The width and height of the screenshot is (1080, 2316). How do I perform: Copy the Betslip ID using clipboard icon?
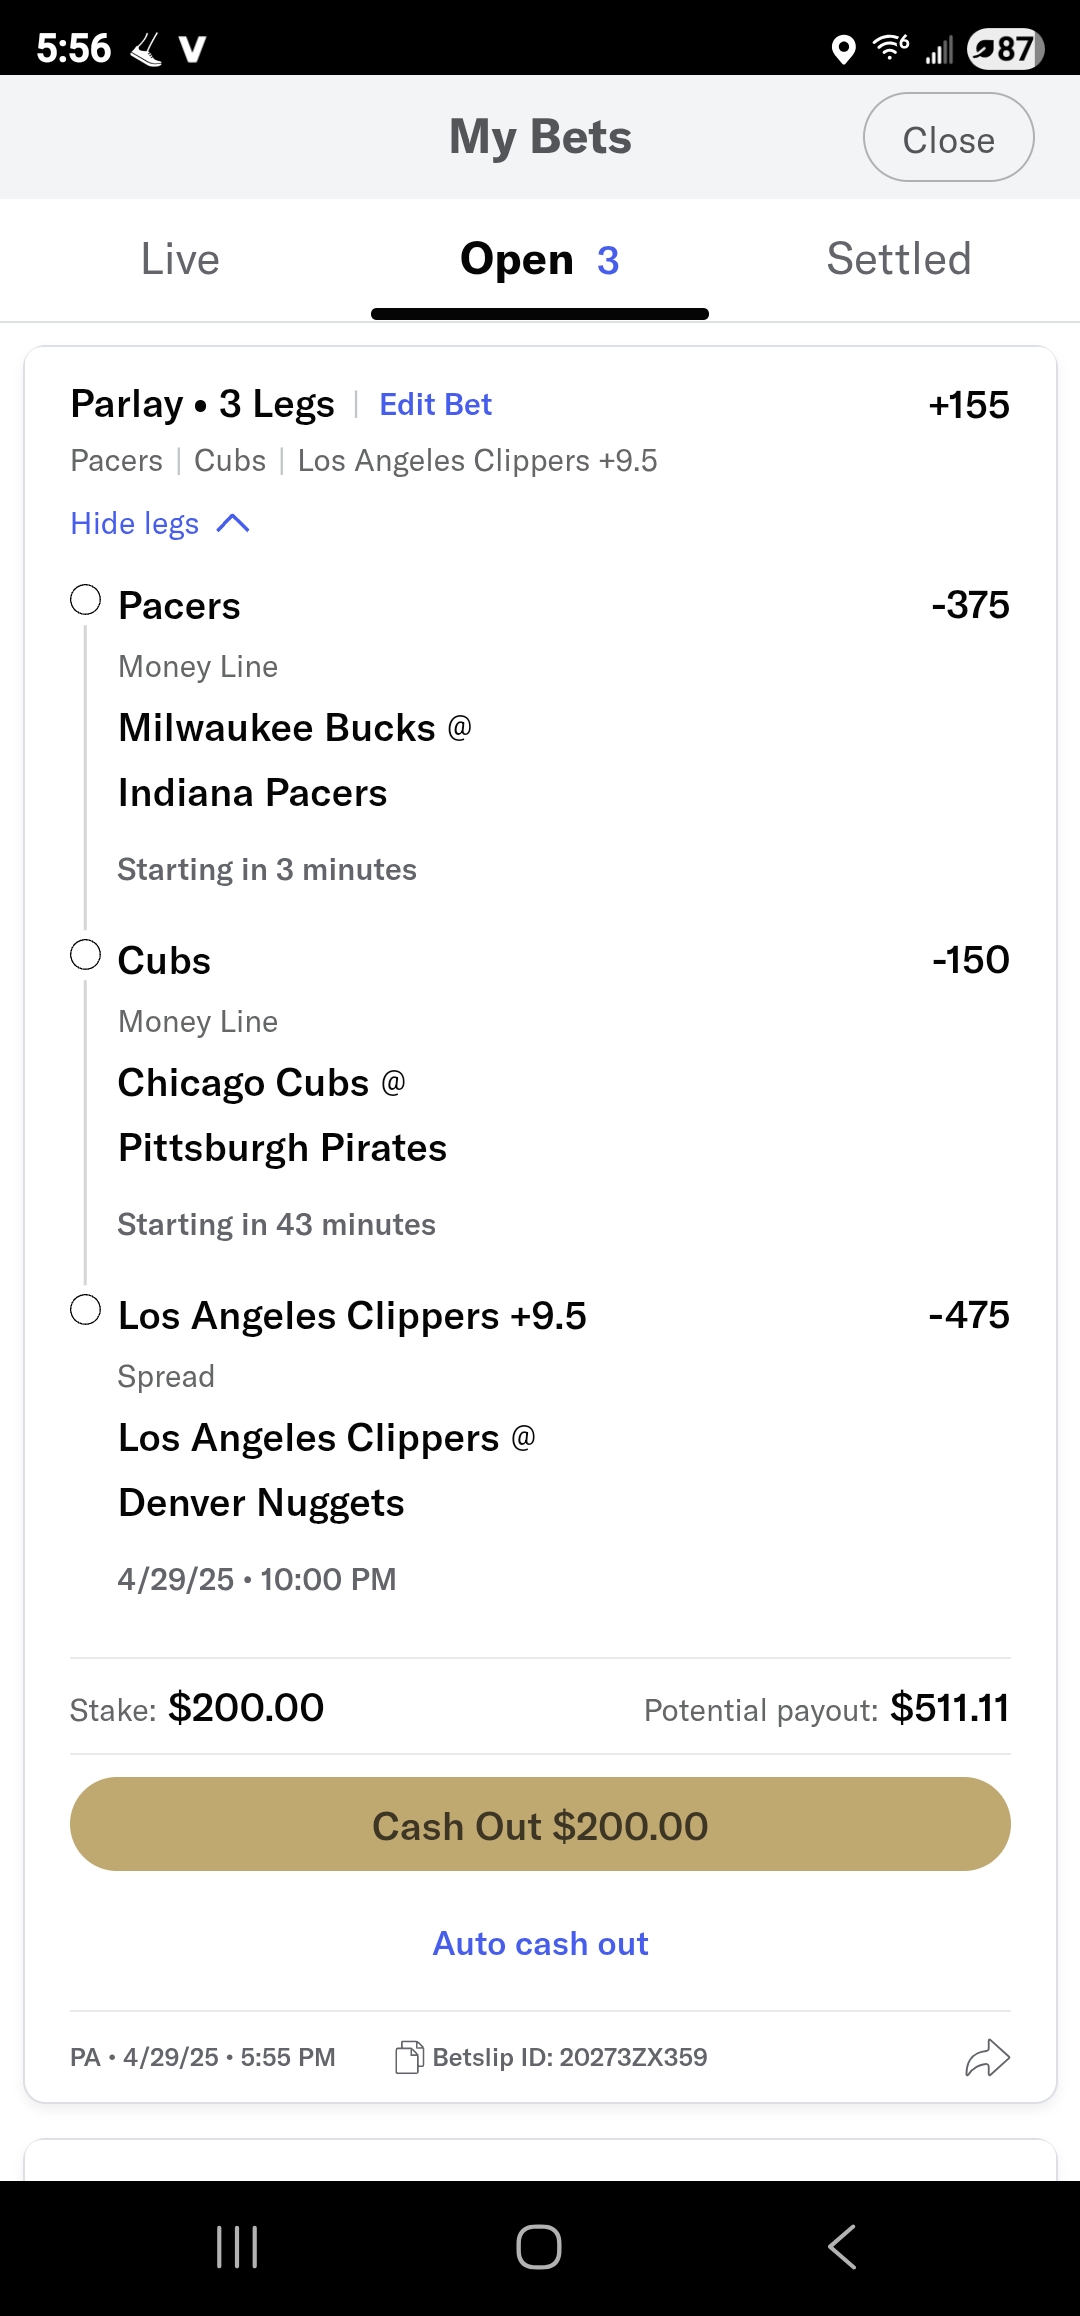point(409,2057)
